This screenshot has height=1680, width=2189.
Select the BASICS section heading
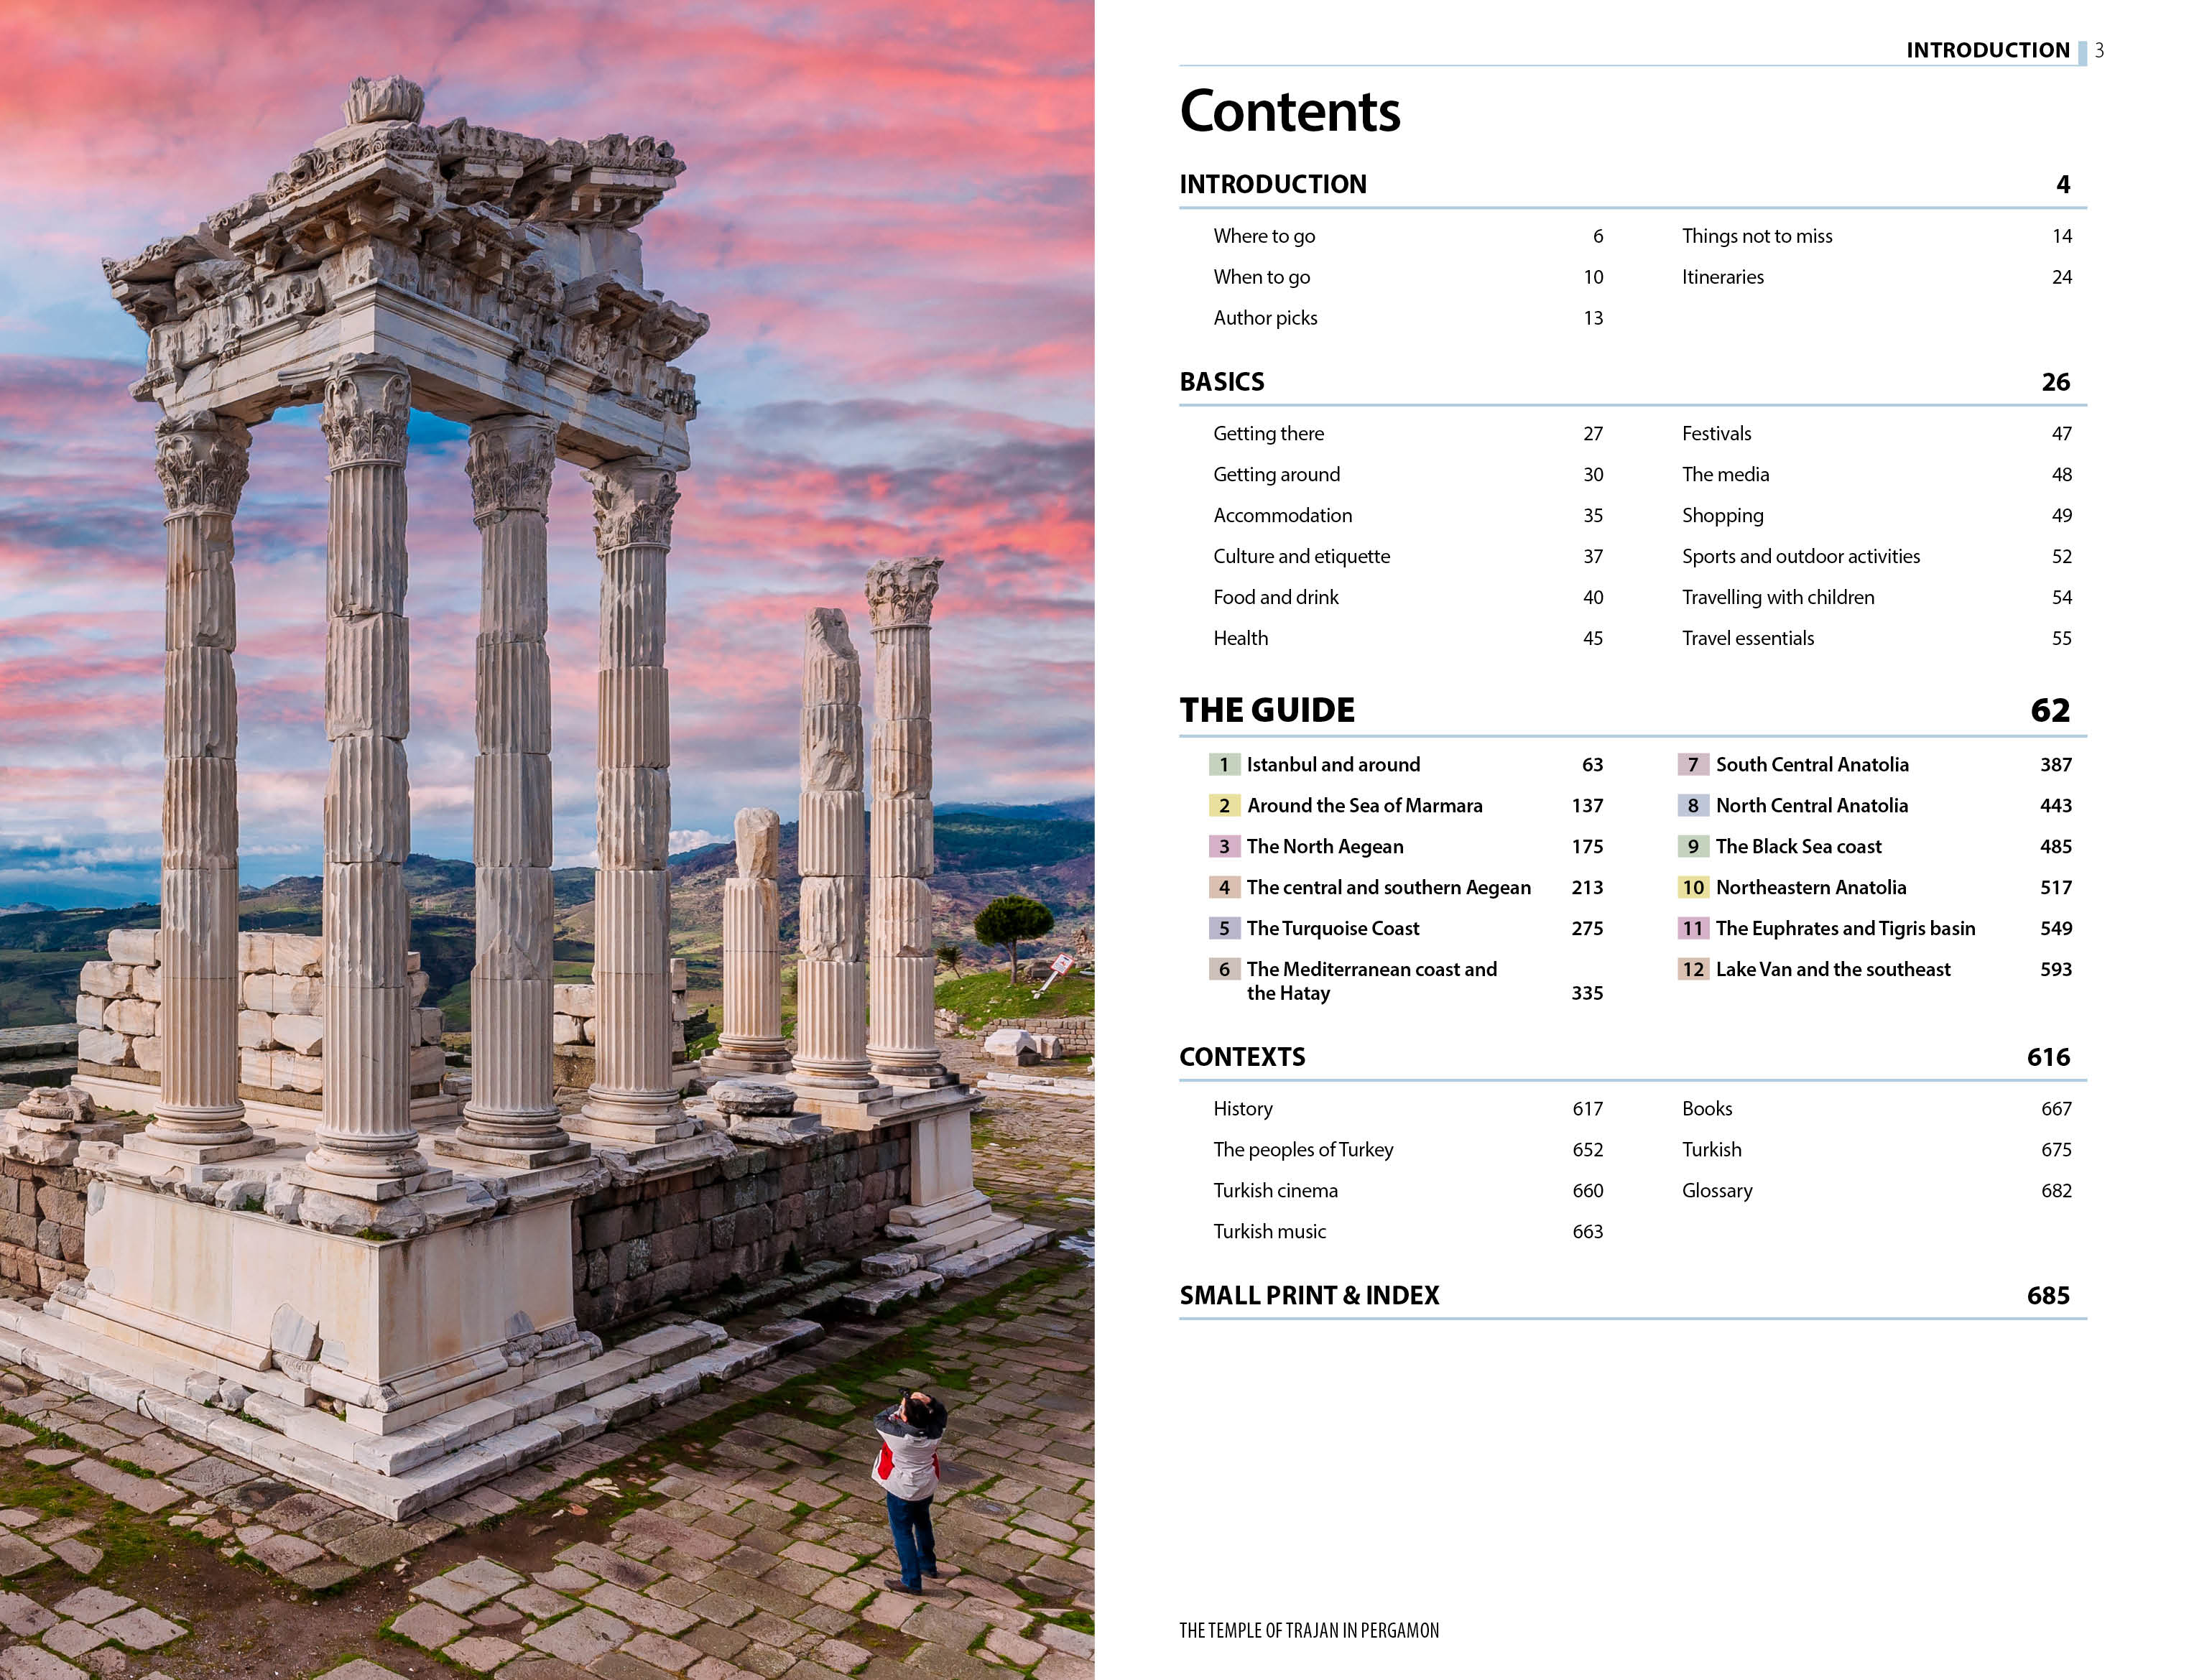point(1221,382)
